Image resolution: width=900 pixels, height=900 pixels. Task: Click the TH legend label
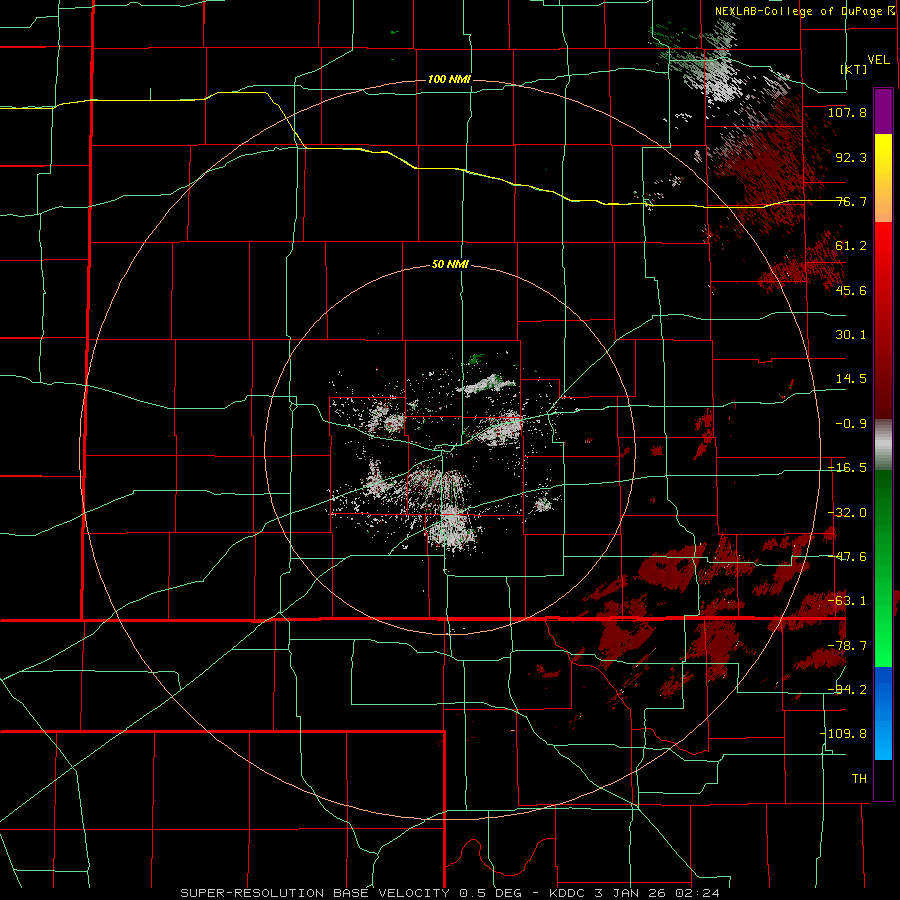tap(859, 778)
